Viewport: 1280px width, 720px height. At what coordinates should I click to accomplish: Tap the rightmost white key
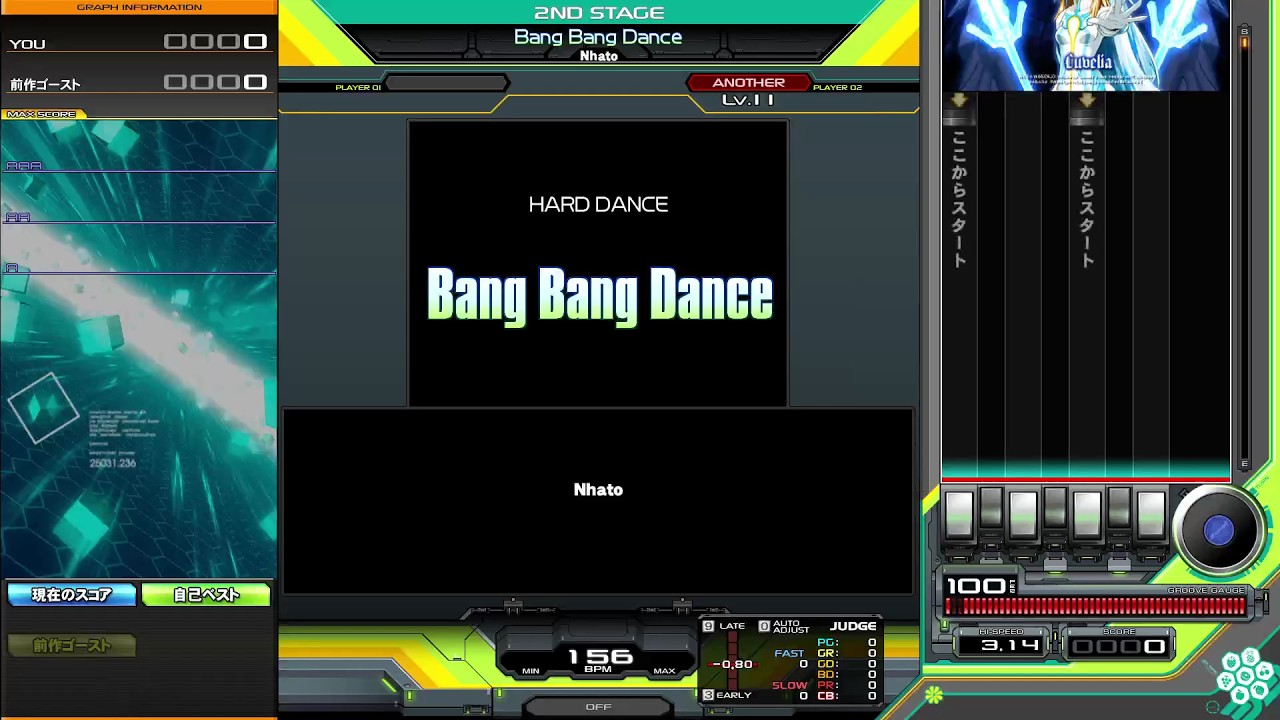pyautogui.click(x=1151, y=515)
